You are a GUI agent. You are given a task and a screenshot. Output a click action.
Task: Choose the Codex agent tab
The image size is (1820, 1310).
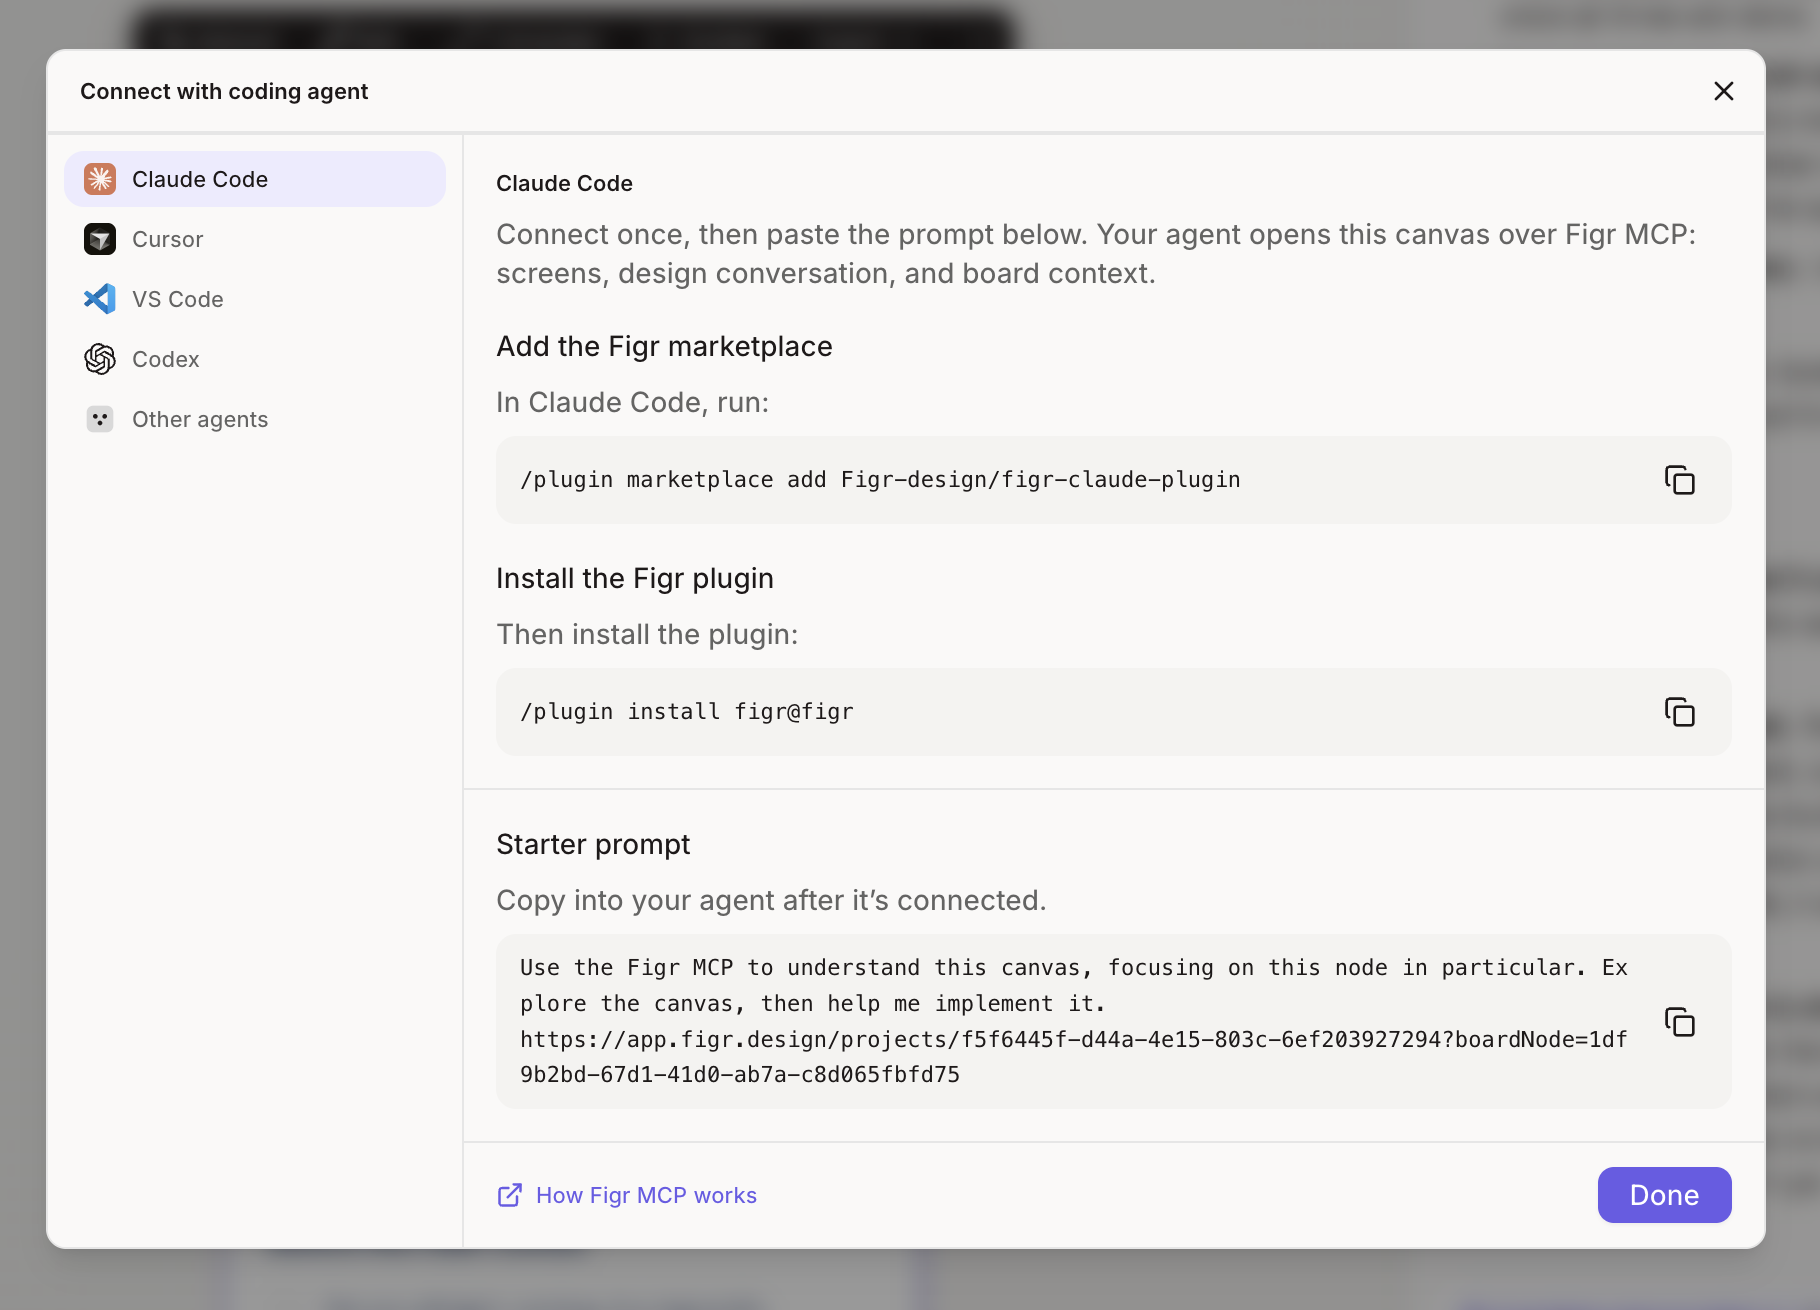tap(255, 359)
